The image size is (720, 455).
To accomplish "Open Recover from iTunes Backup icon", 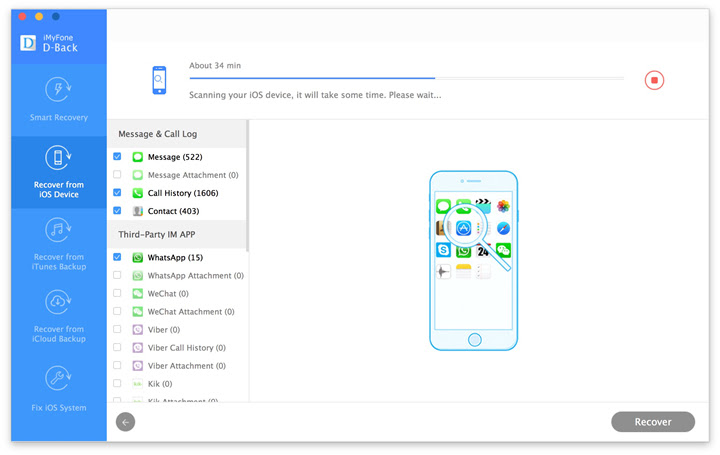I will tap(58, 230).
